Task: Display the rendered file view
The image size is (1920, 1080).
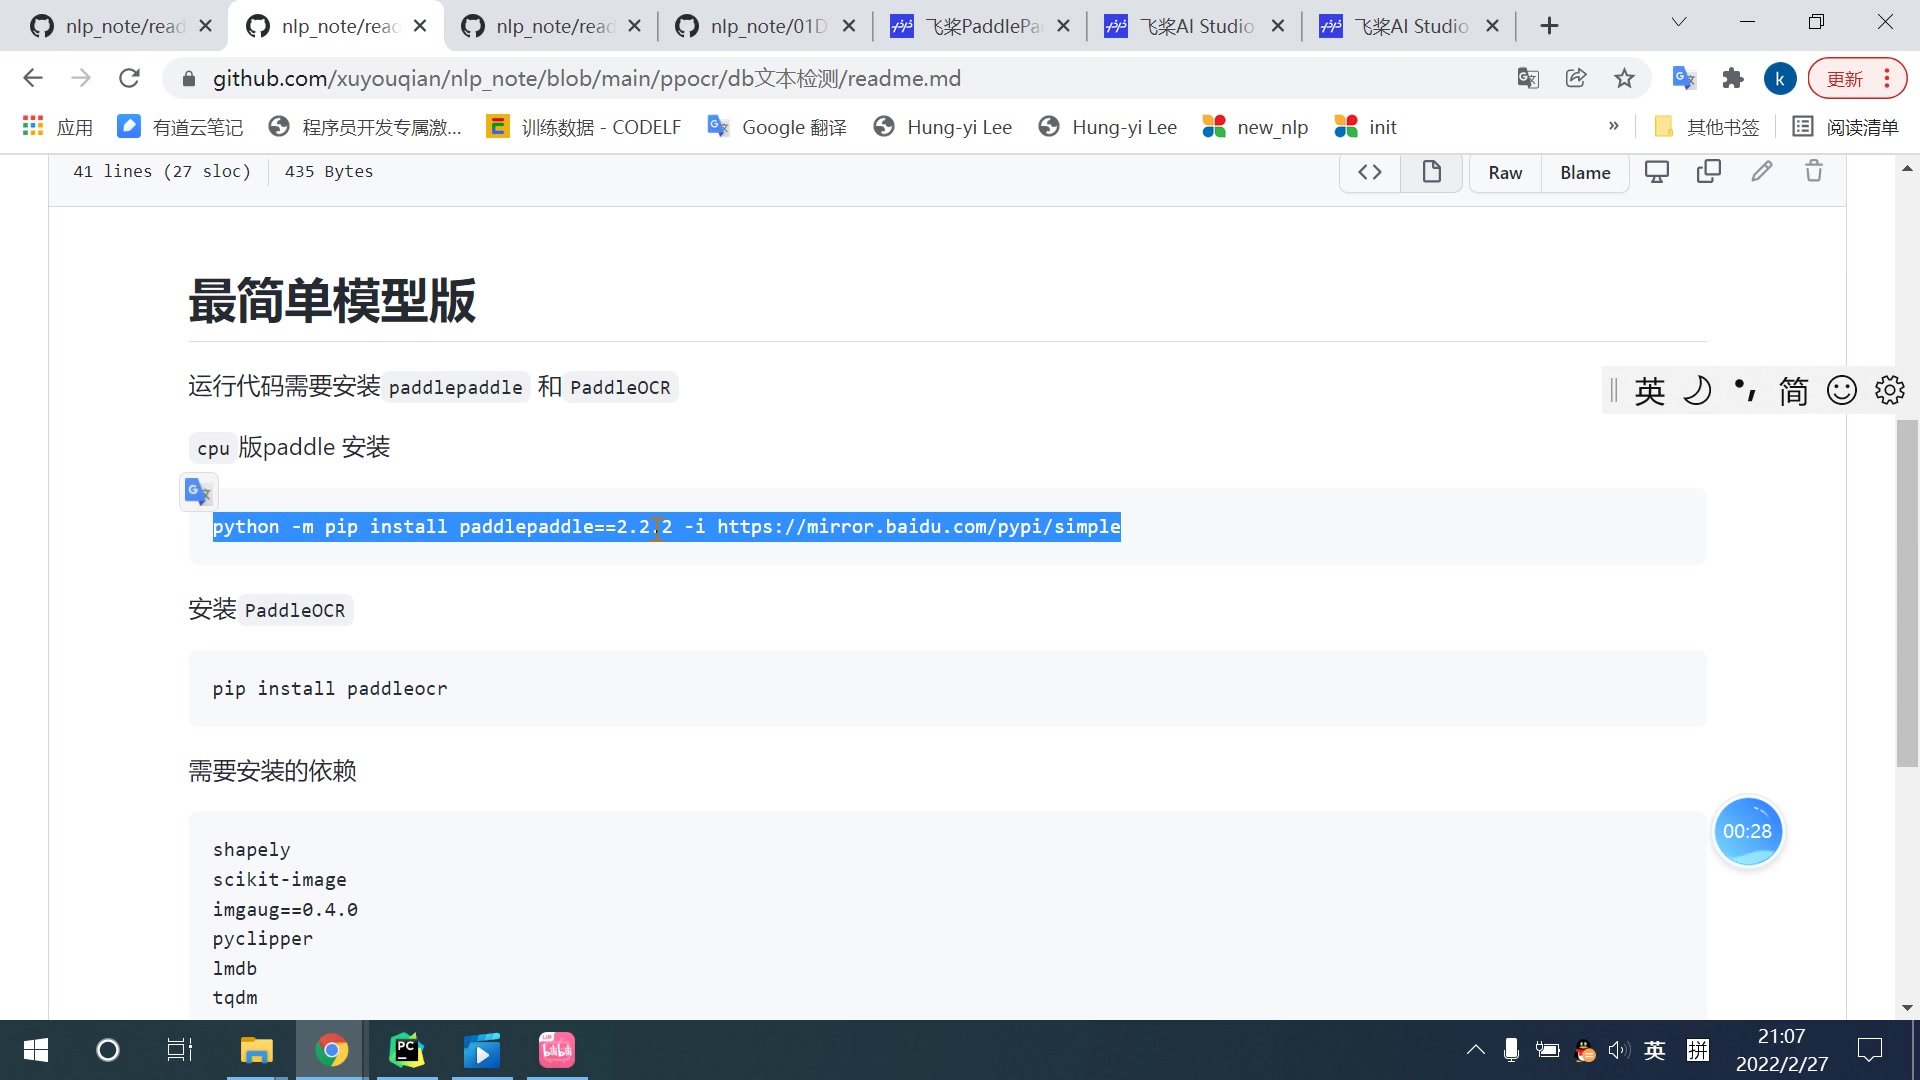Action: (1432, 172)
